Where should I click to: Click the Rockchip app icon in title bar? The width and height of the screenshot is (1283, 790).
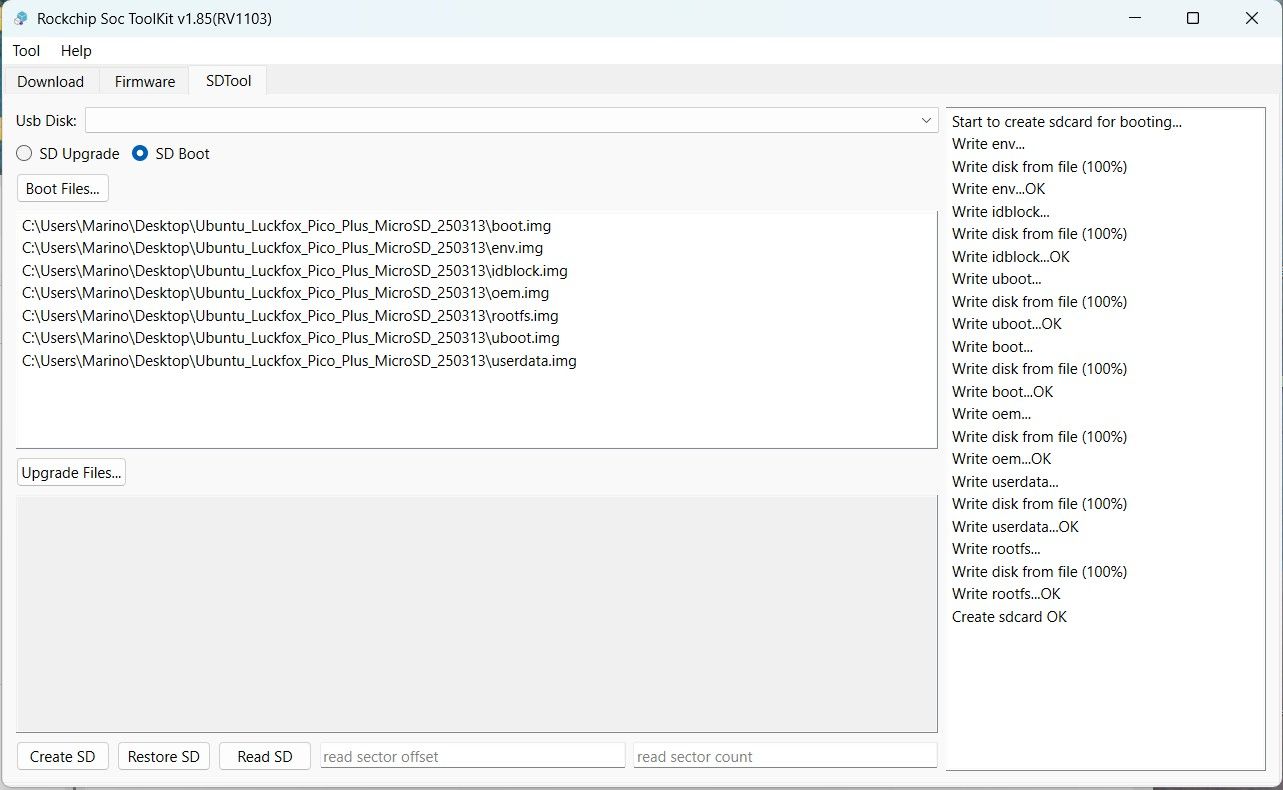(20, 18)
